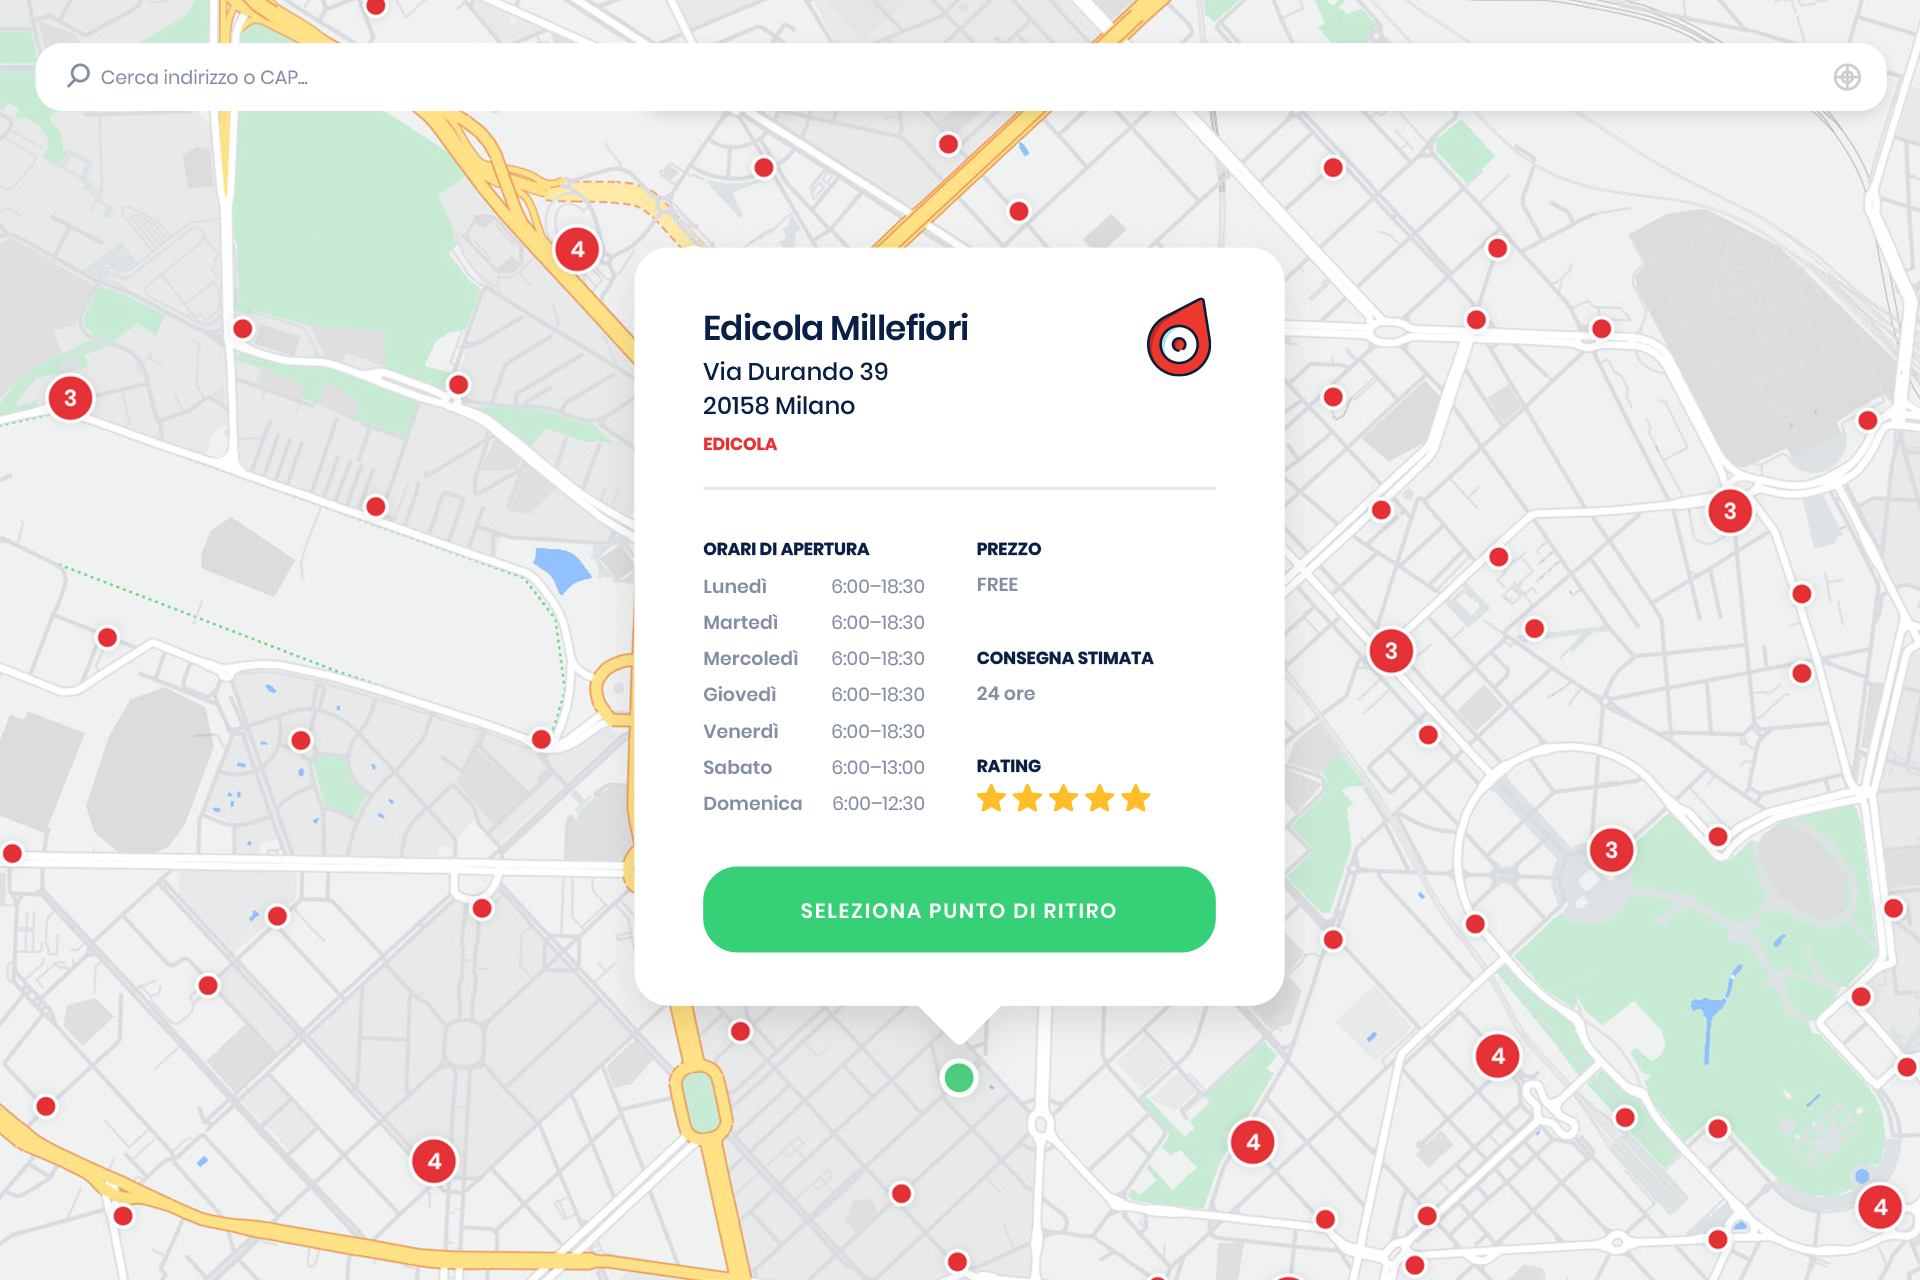
Task: Click the Martedì opening hours row
Action: (813, 622)
